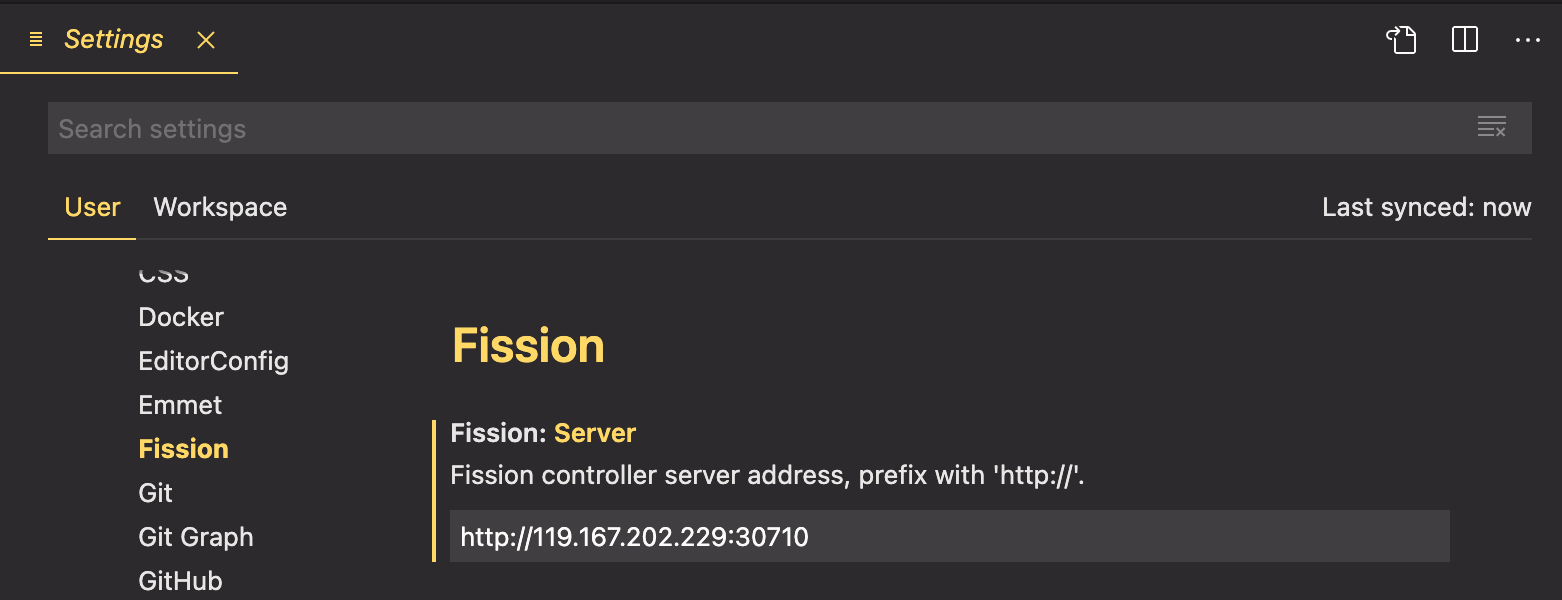Switch to the Workspace settings tab
Viewport: 1562px width, 600px height.
pos(220,207)
